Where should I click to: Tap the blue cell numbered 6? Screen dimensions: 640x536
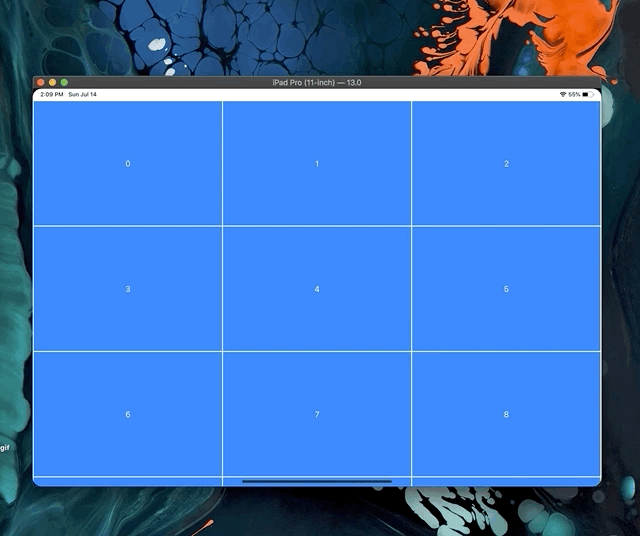(128, 414)
